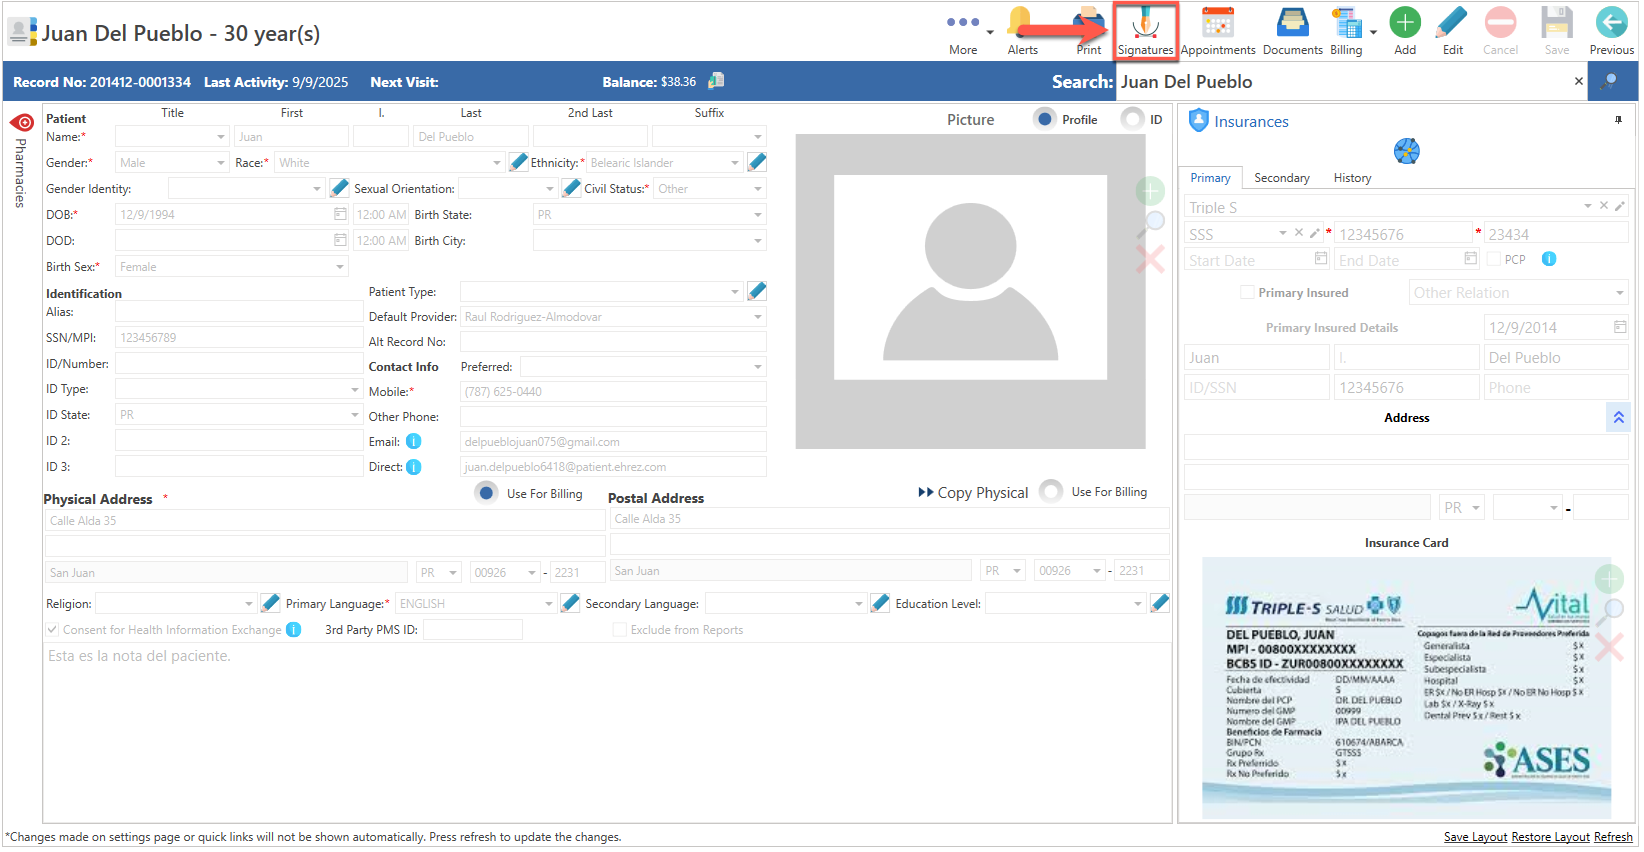This screenshot has width=1644, height=852.
Task: Open the balance statement icon
Action: 716,81
